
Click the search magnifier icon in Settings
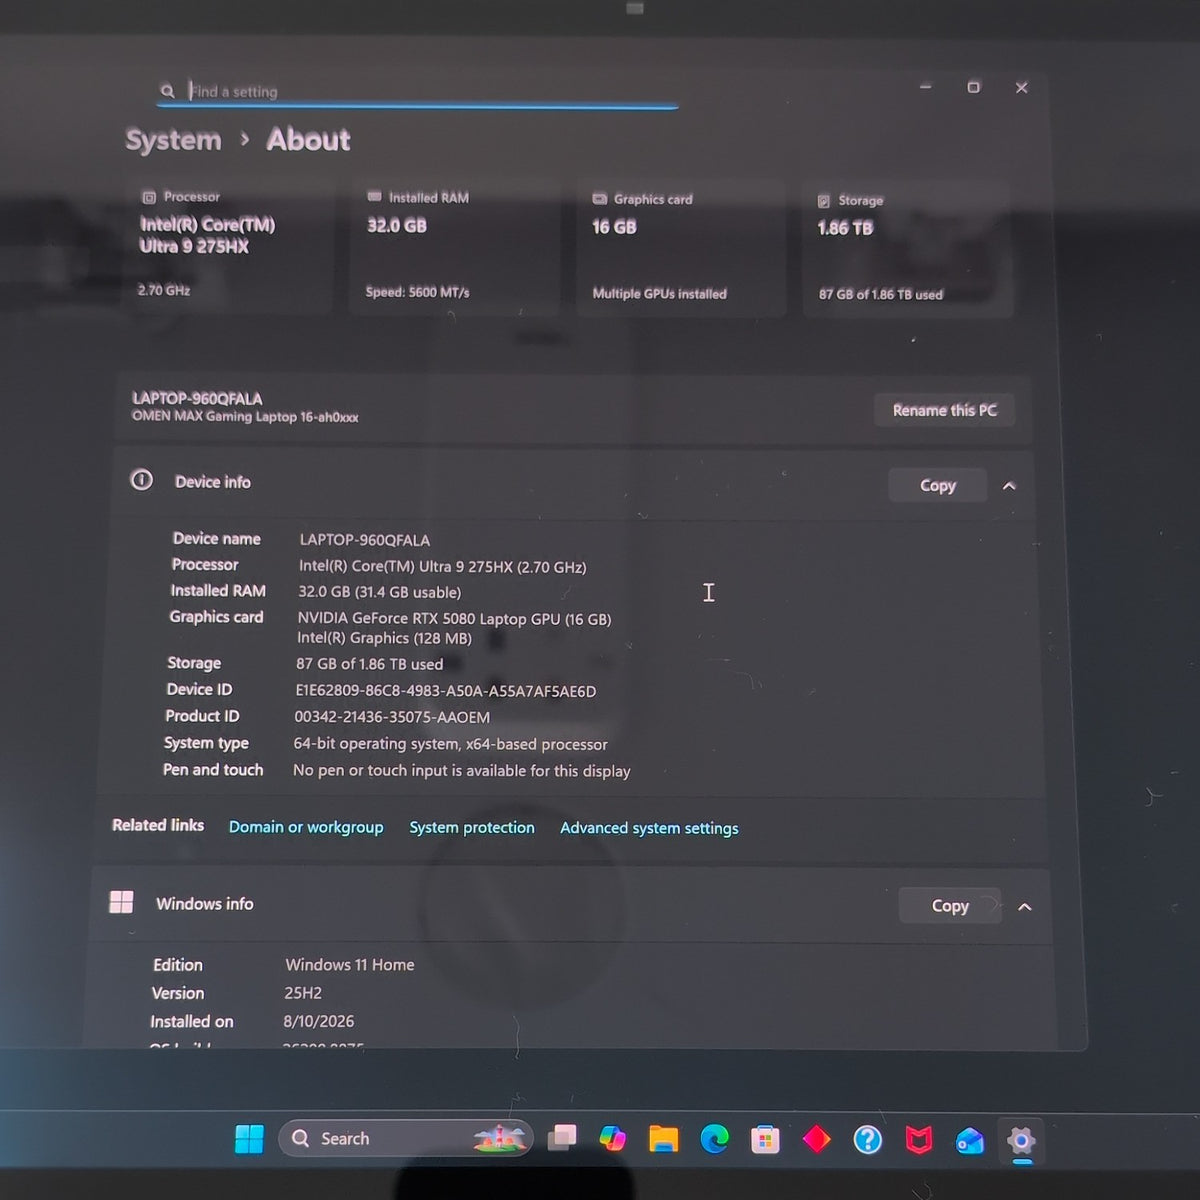coord(167,91)
